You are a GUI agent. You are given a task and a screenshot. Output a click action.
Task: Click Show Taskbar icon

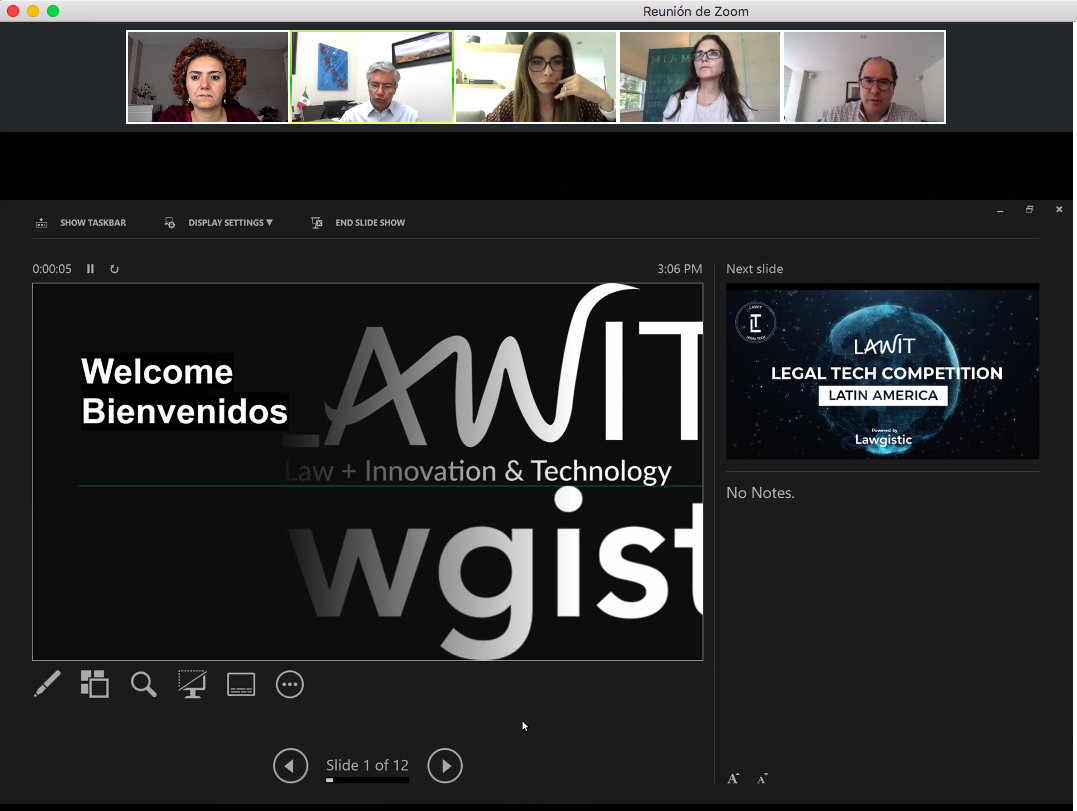41,222
